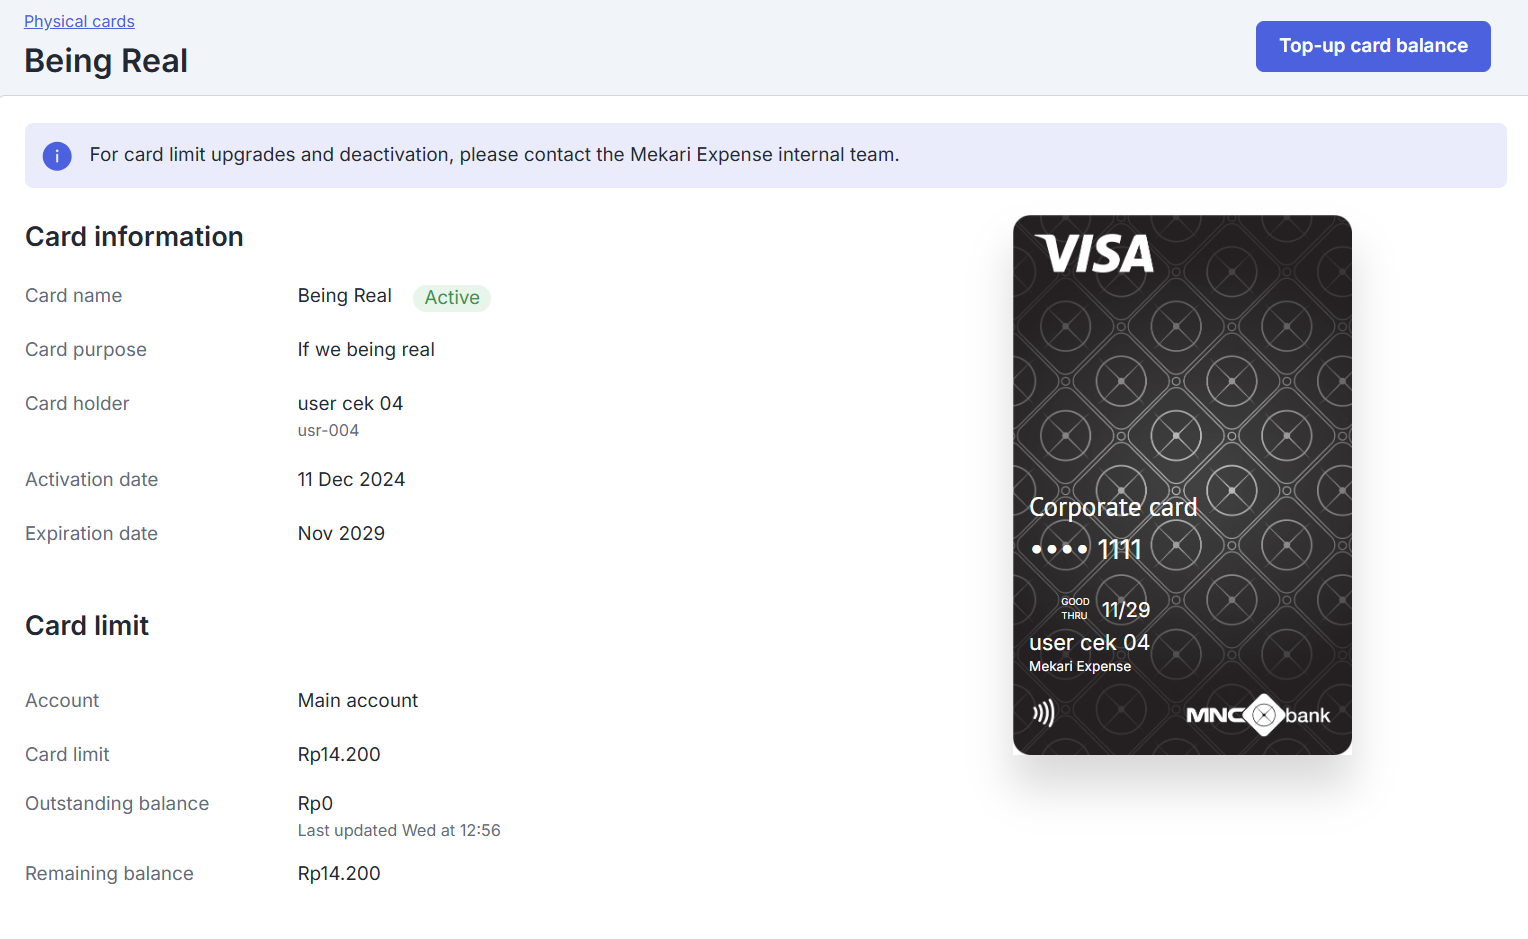Click the Remaining balance amount Rp14.200
Screen dimensions: 1528x939
[x=339, y=874]
